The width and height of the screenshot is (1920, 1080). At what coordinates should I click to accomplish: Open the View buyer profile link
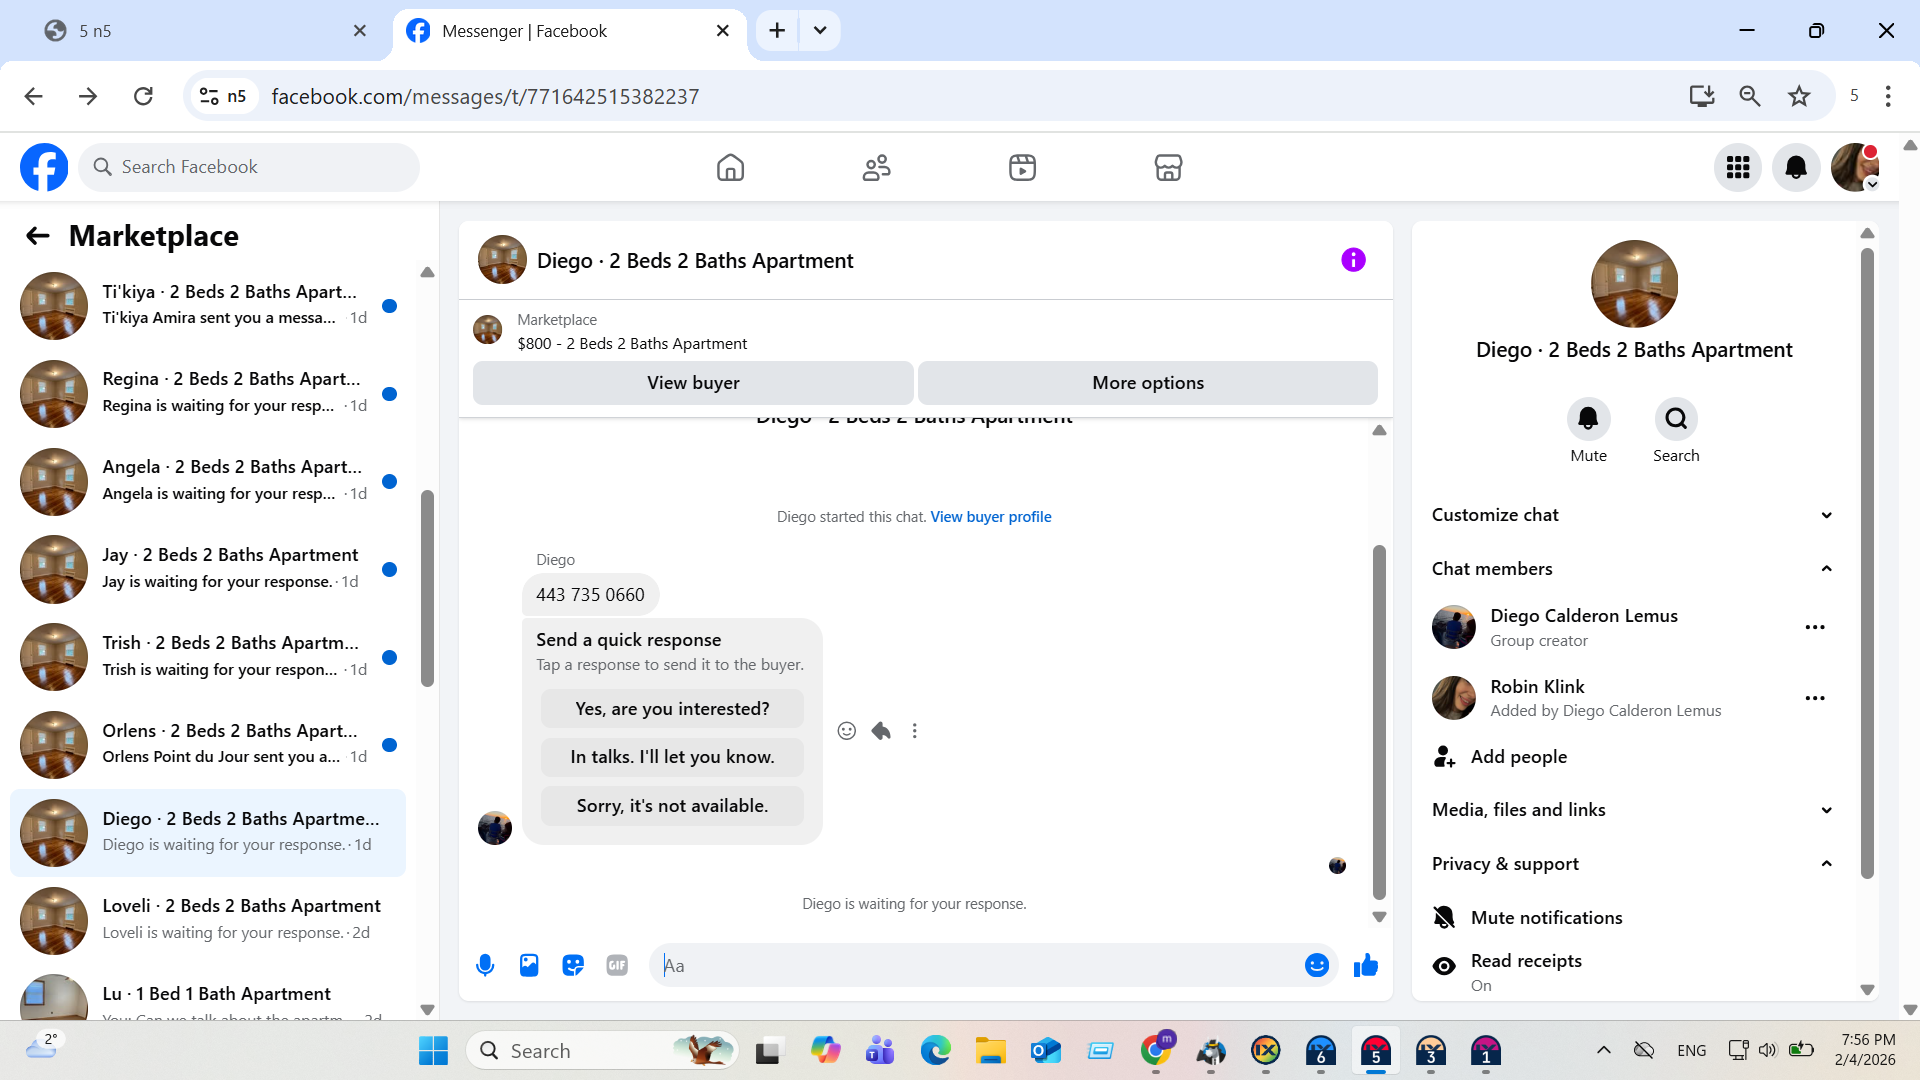(x=990, y=517)
